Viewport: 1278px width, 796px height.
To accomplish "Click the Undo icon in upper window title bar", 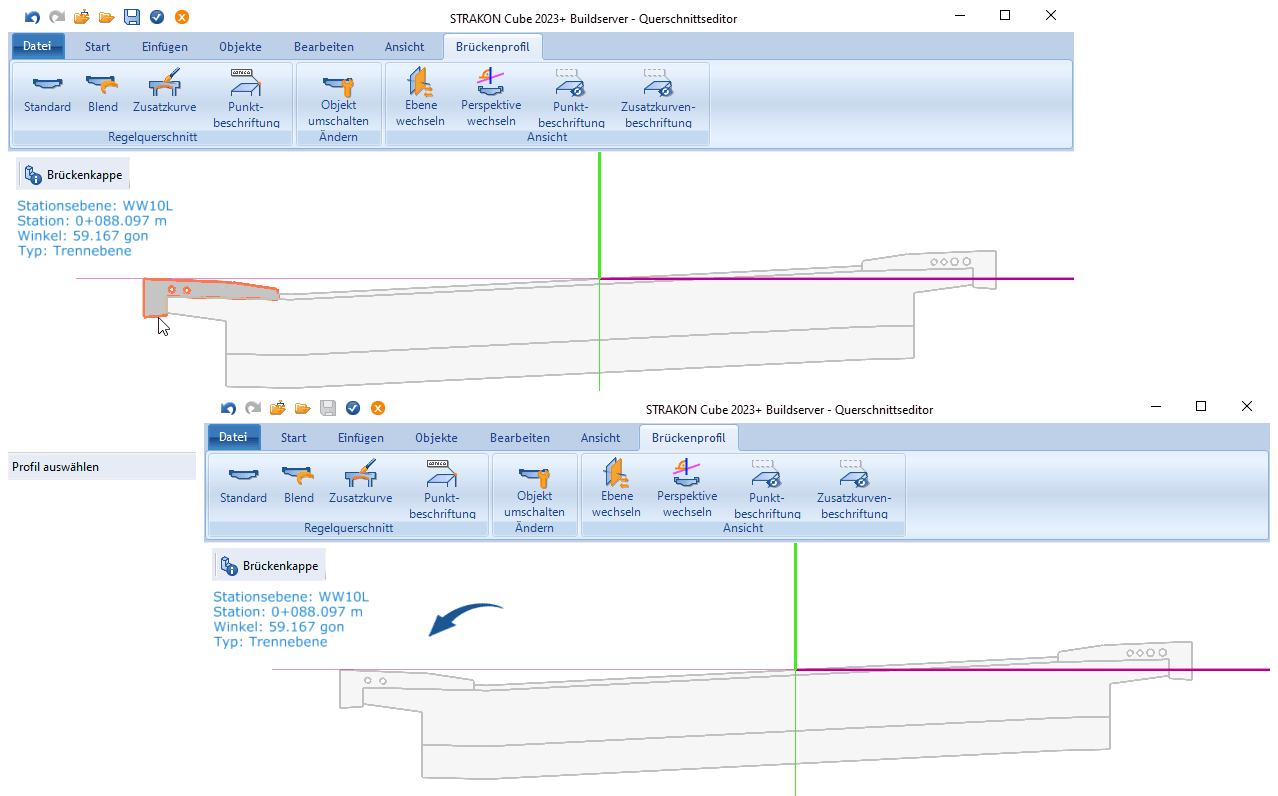I will [x=32, y=17].
